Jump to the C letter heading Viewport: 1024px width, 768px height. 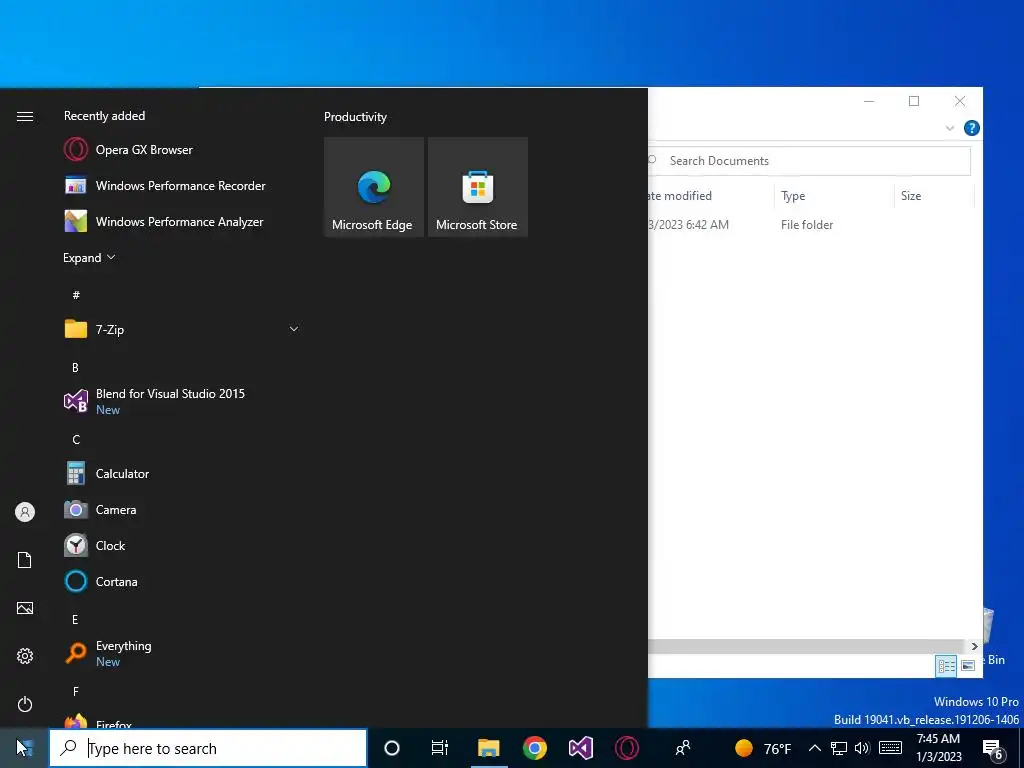76,440
